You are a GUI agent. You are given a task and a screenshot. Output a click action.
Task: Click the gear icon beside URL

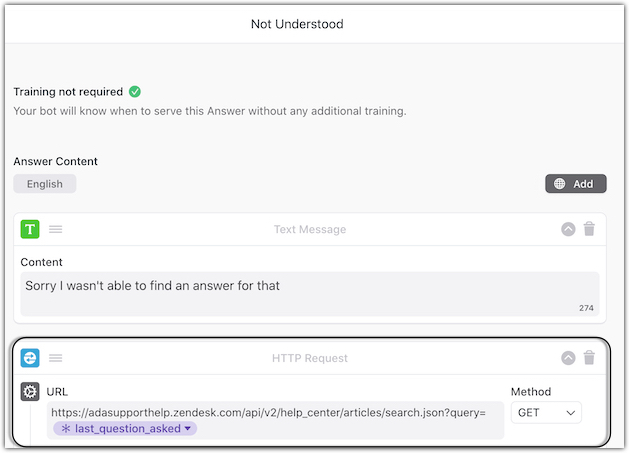coord(30,392)
